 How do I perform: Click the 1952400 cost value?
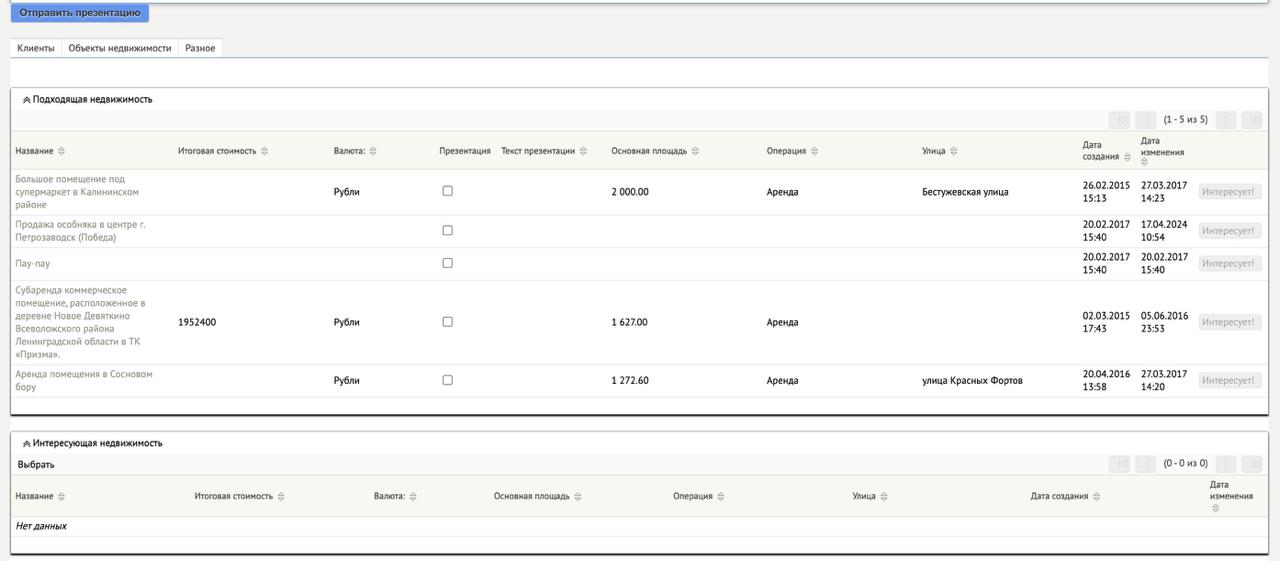point(197,322)
